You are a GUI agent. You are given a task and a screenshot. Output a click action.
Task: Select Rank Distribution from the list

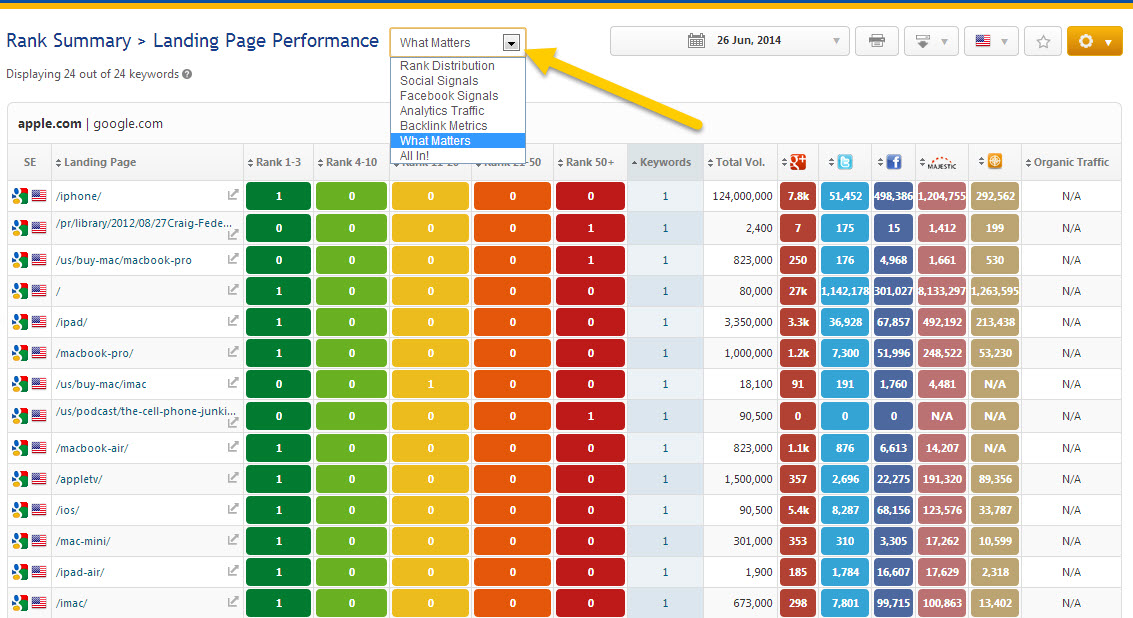(447, 66)
